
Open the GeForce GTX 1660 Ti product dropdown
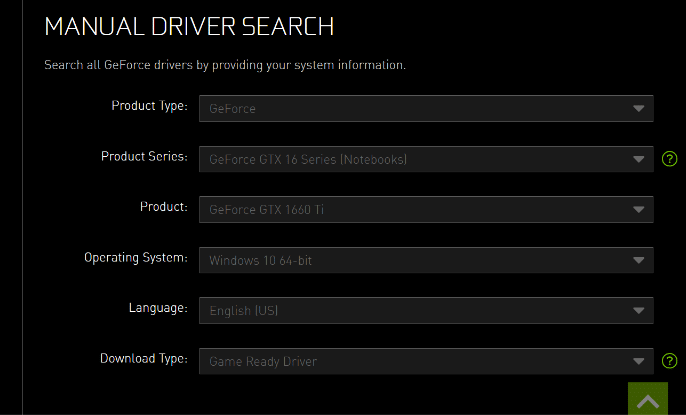(426, 209)
